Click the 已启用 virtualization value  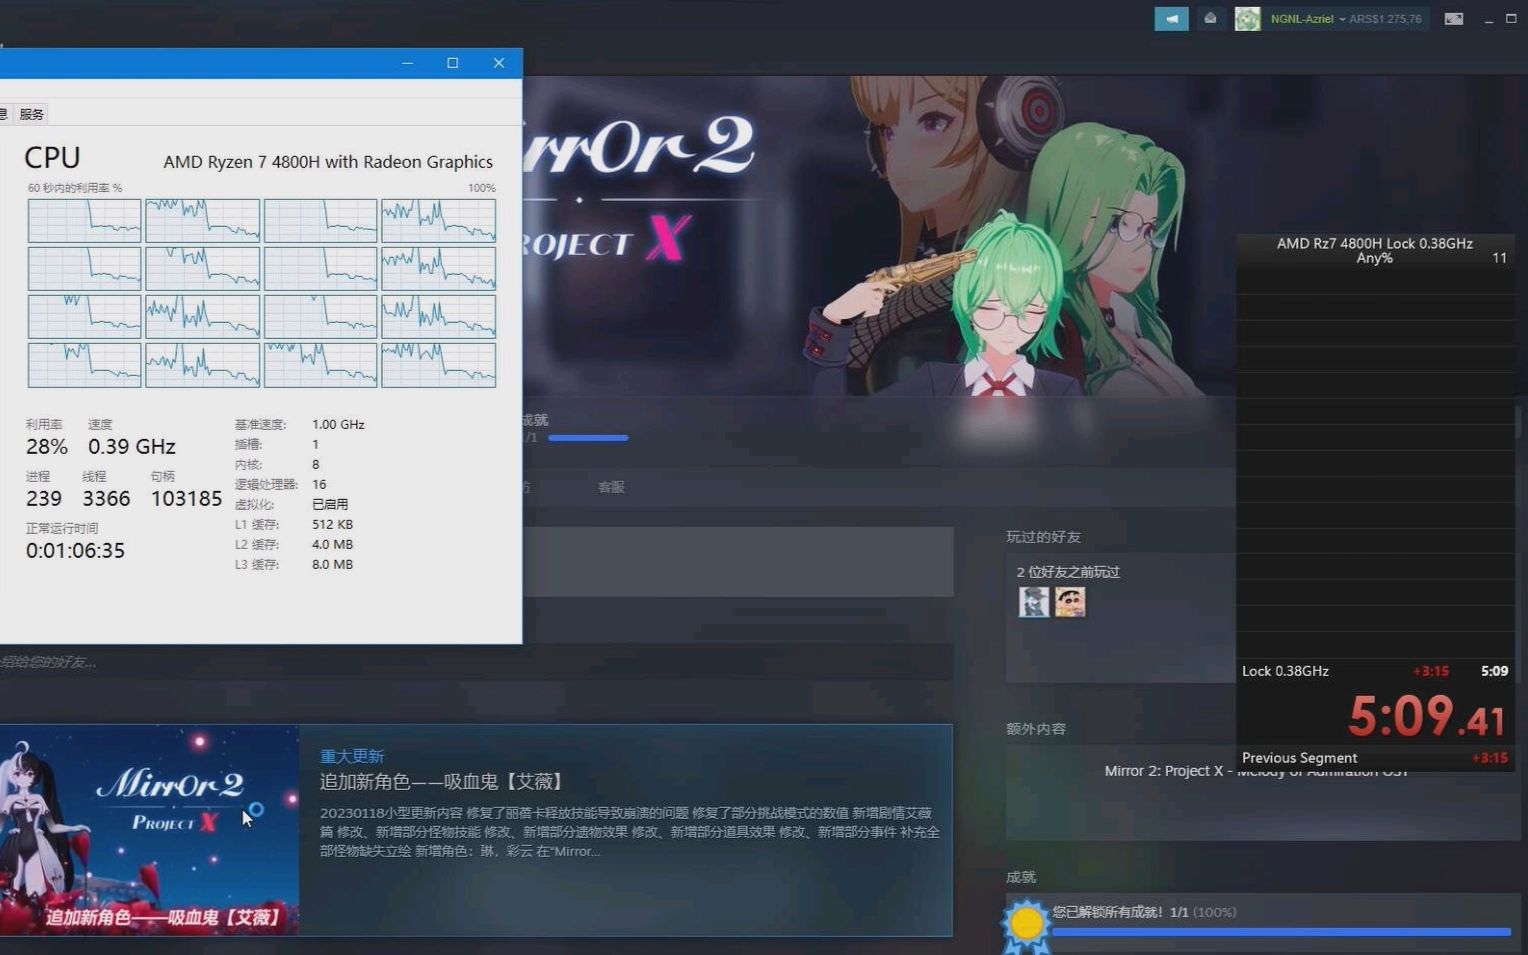(330, 504)
